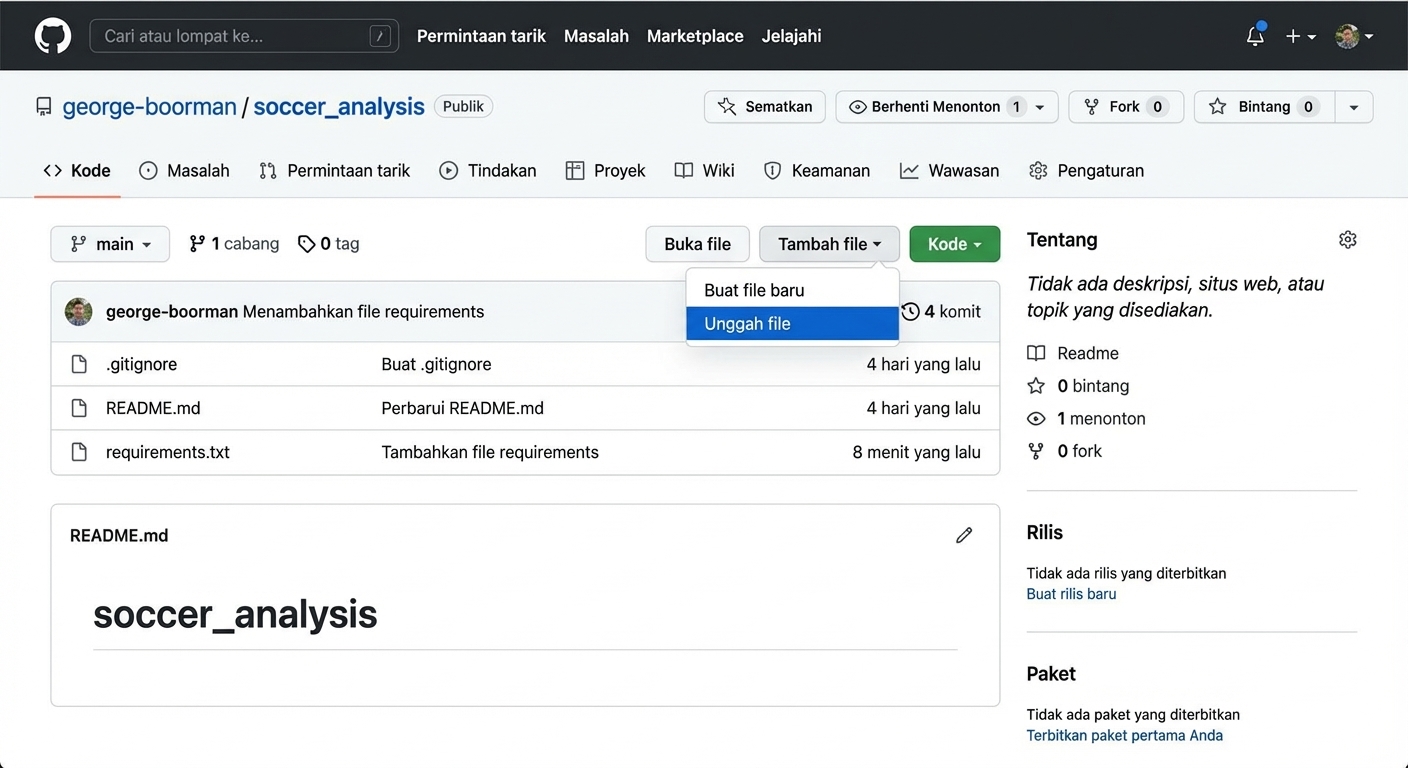The height and width of the screenshot is (768, 1408).
Task: Switch to the Kode tab
Action: click(77, 171)
